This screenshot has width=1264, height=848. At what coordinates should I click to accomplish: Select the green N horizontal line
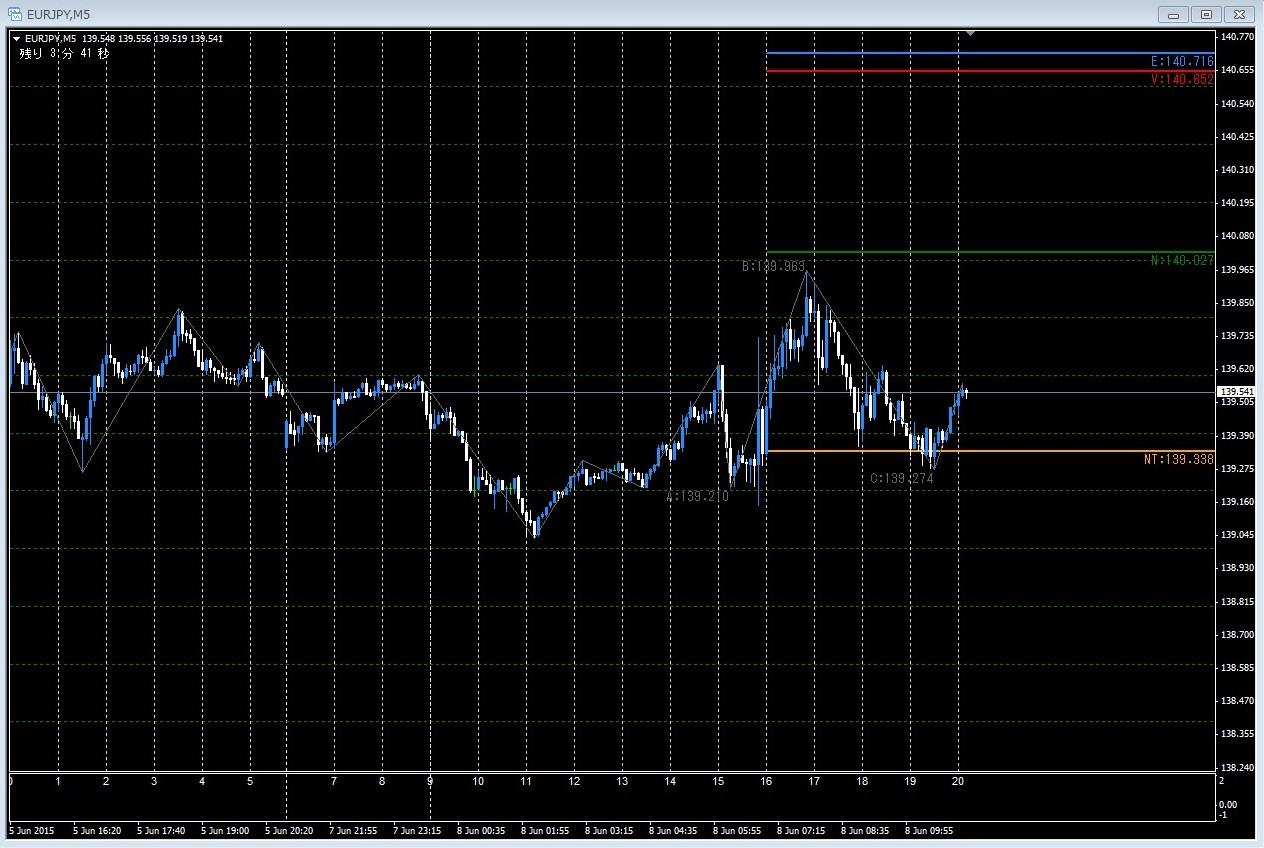(x=990, y=251)
